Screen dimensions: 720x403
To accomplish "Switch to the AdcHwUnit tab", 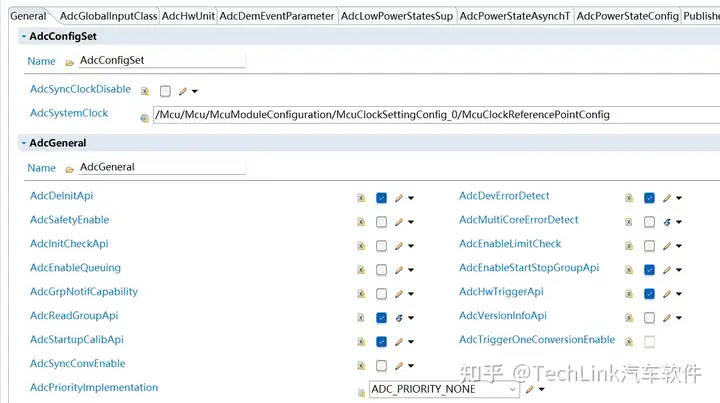I will click(187, 16).
